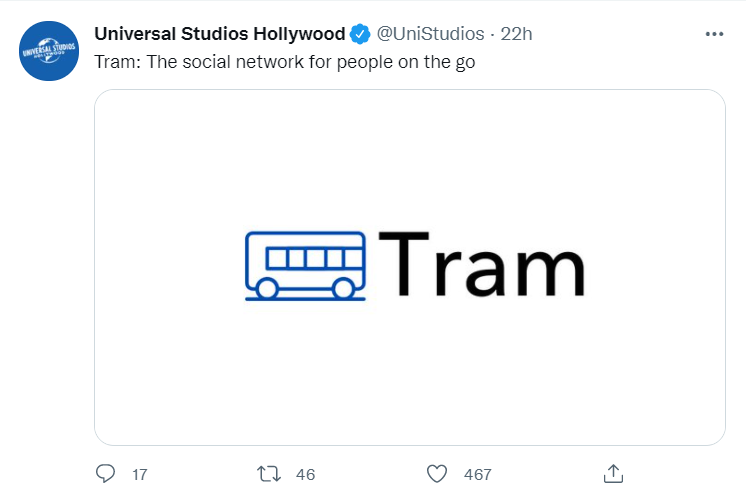747x498 pixels.
Task: Click the retweet count 46
Action: [306, 474]
